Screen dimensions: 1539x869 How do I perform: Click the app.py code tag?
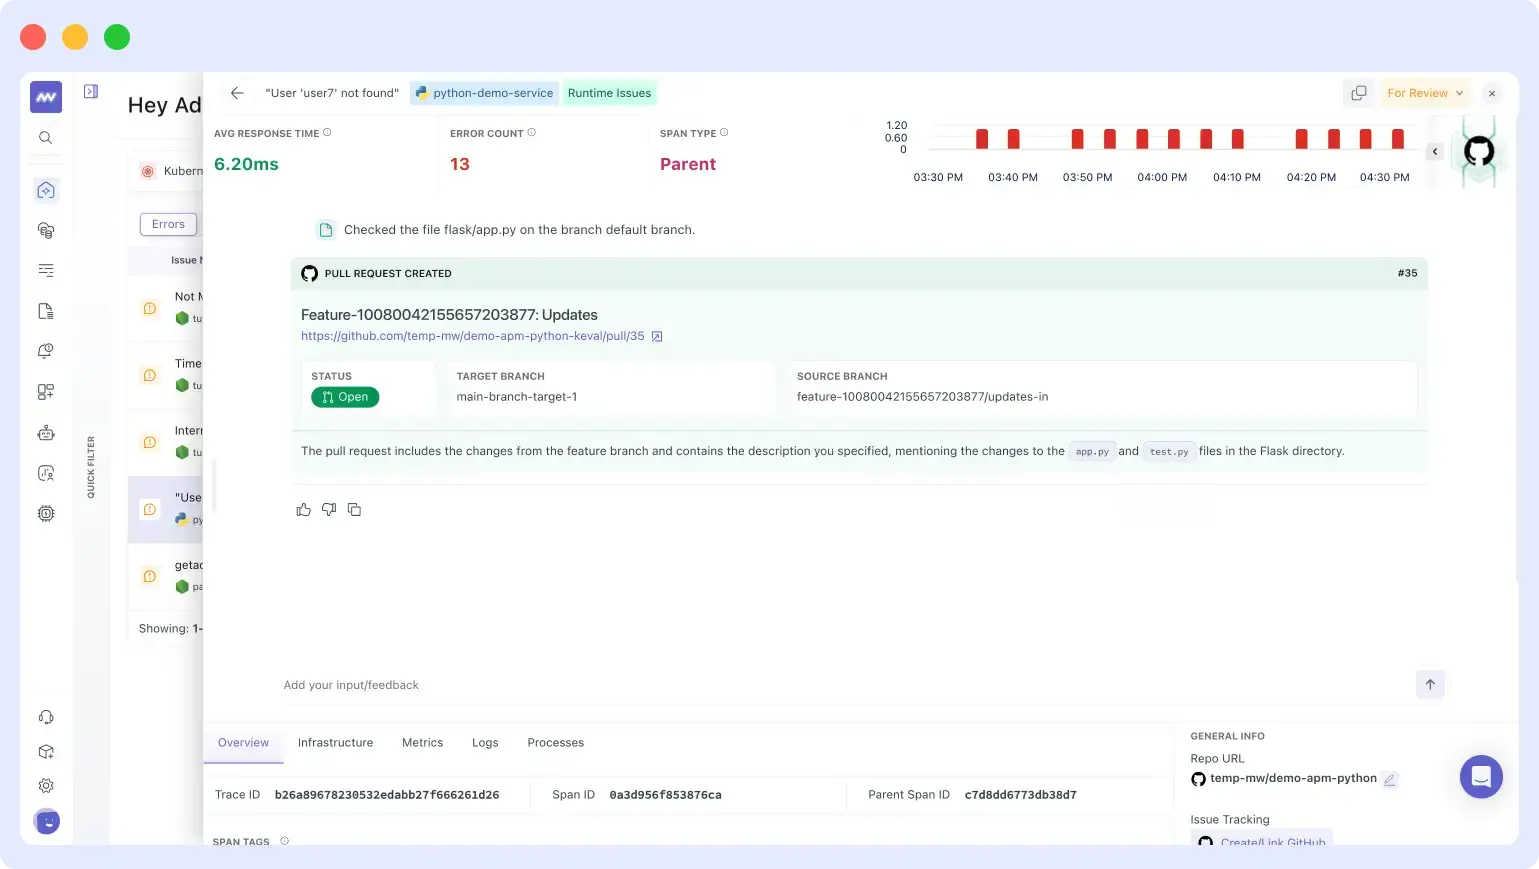point(1092,452)
